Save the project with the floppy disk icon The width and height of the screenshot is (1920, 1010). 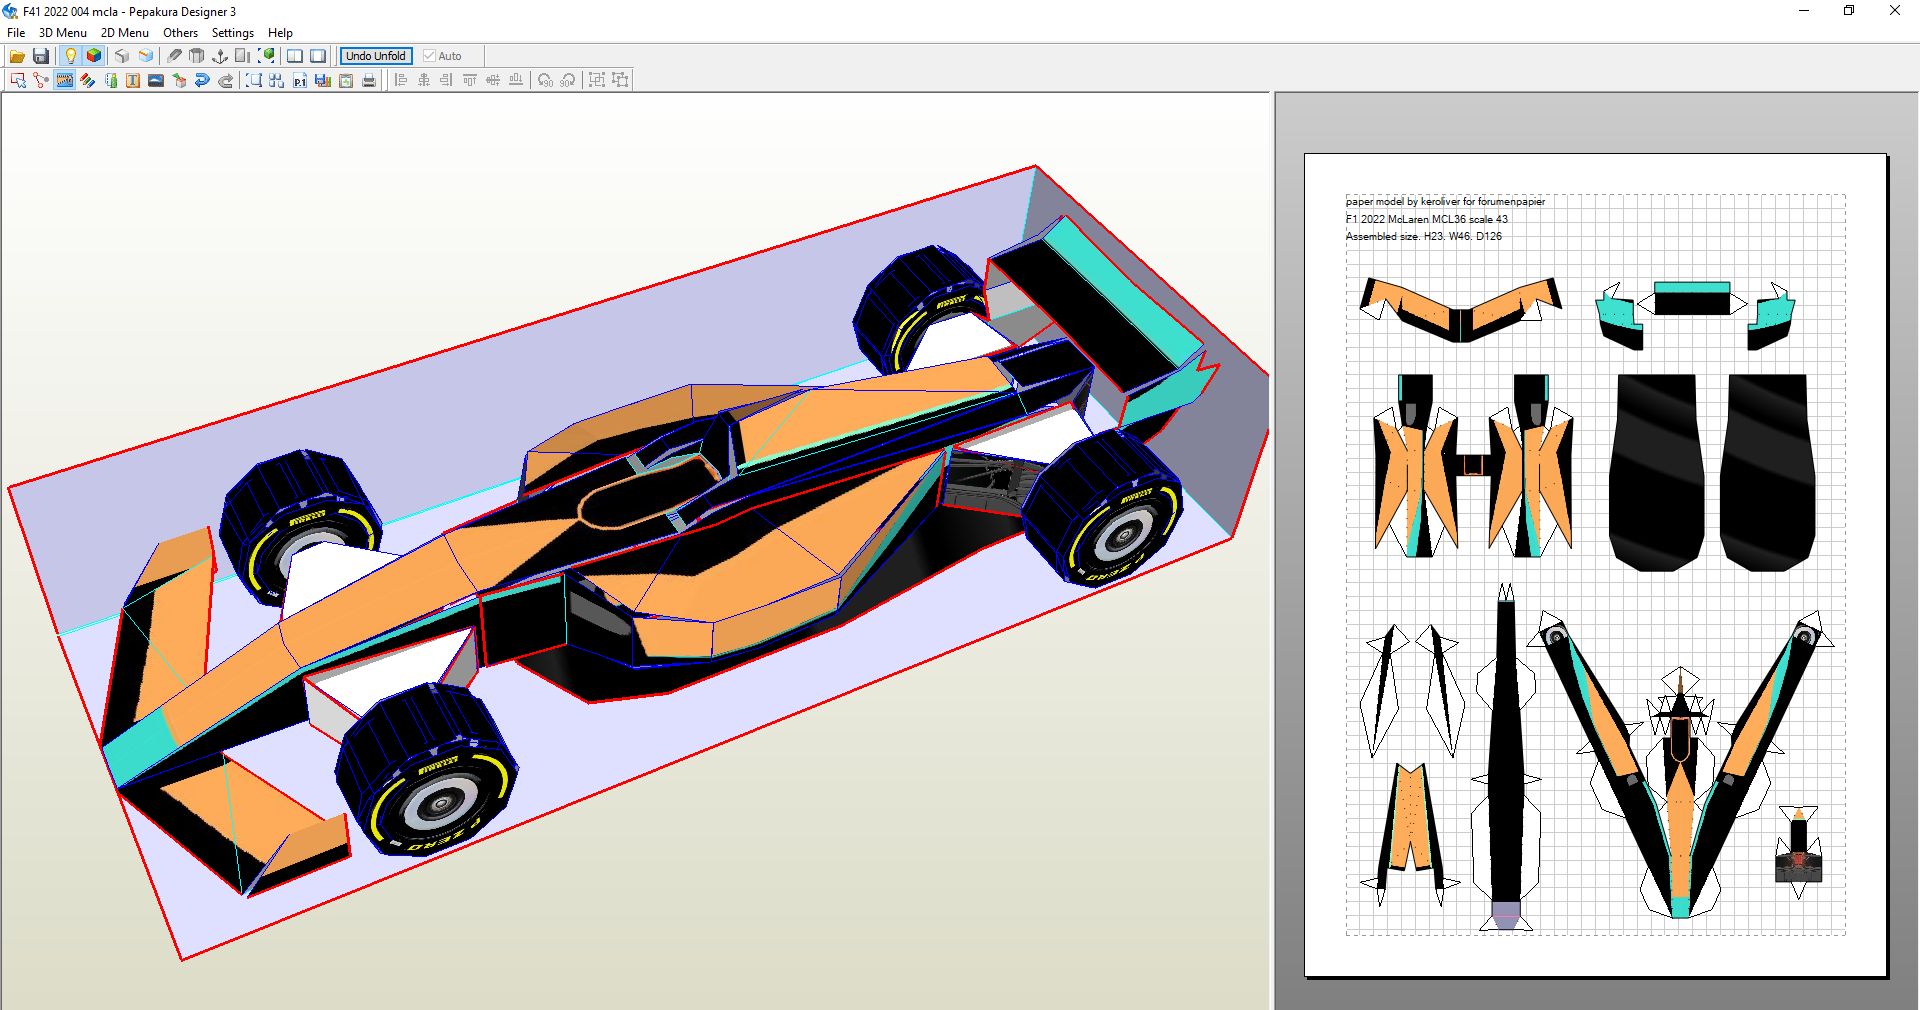(41, 56)
